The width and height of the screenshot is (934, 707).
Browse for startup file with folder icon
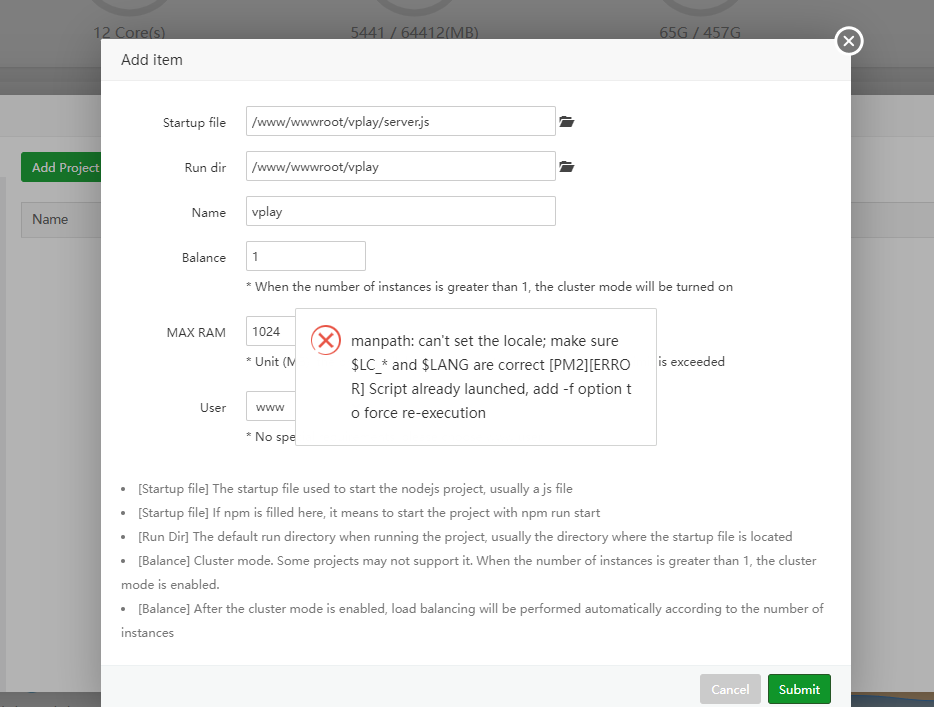(567, 122)
